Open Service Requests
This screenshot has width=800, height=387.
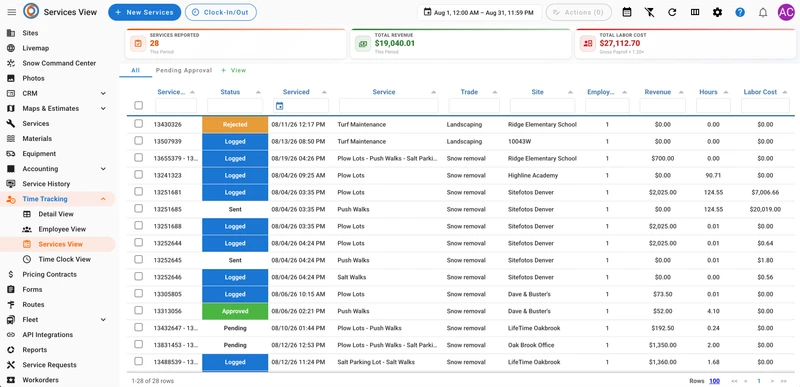pyautogui.click(x=49, y=365)
